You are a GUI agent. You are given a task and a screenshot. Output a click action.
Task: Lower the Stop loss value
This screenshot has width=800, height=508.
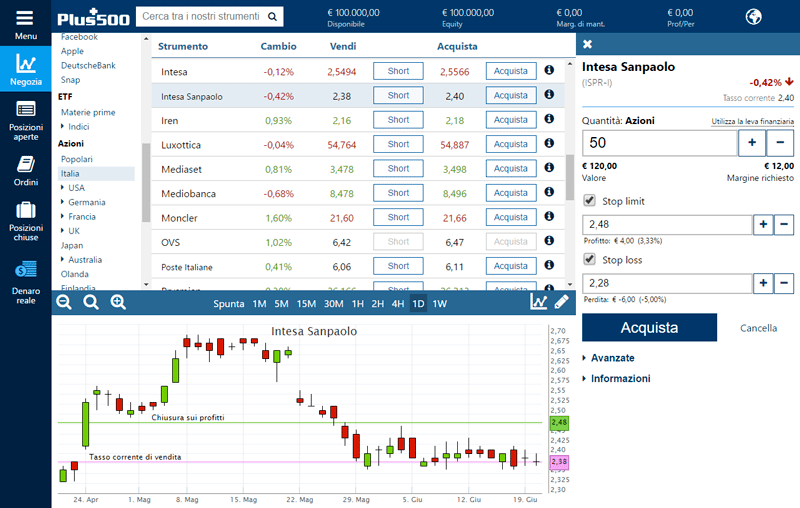[784, 283]
